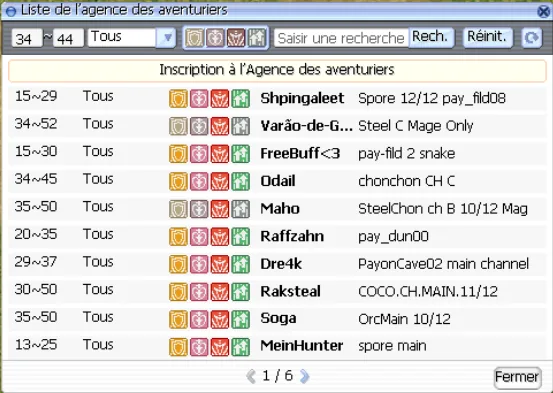Click the green support icon in FreeBuff<3 row
Image resolution: width=553 pixels, height=393 pixels.
point(241,154)
